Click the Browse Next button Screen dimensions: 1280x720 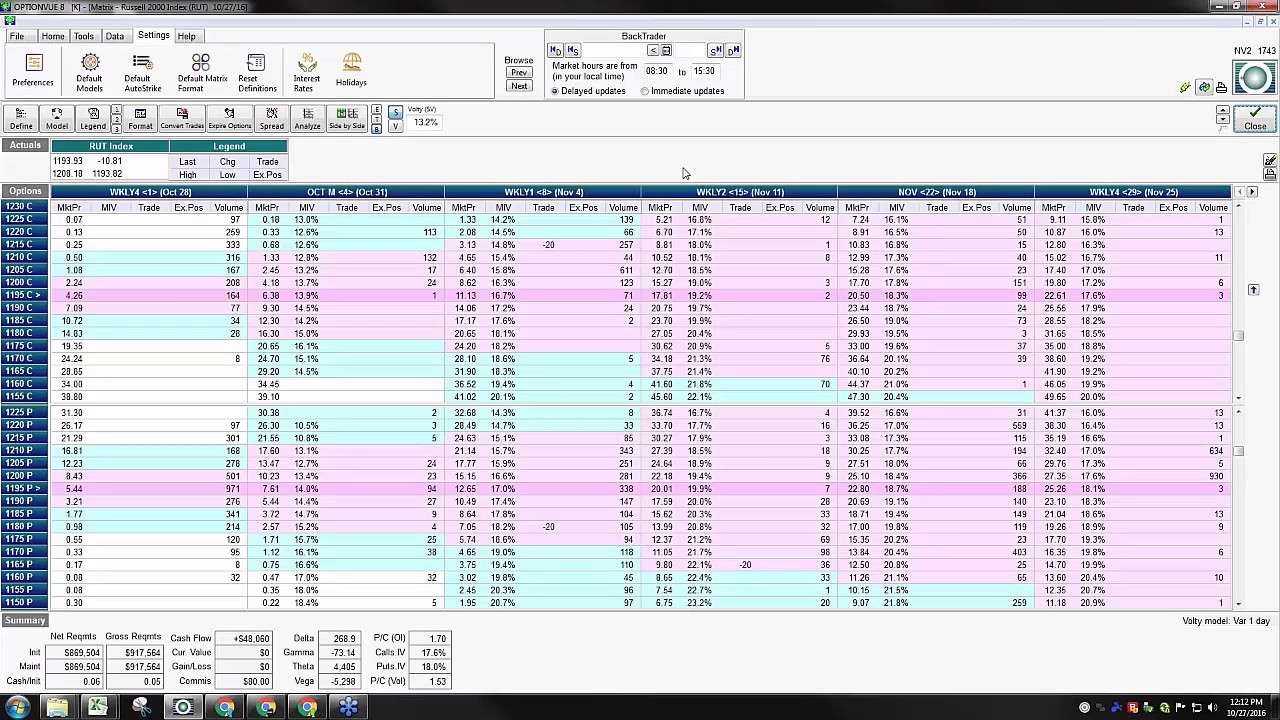tap(519, 86)
